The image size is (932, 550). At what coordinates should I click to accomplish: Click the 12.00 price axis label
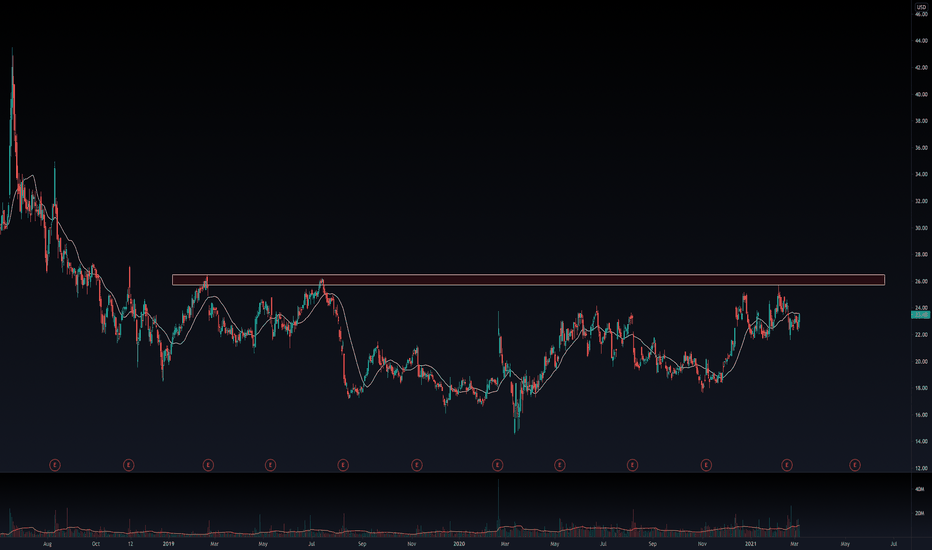tap(921, 469)
